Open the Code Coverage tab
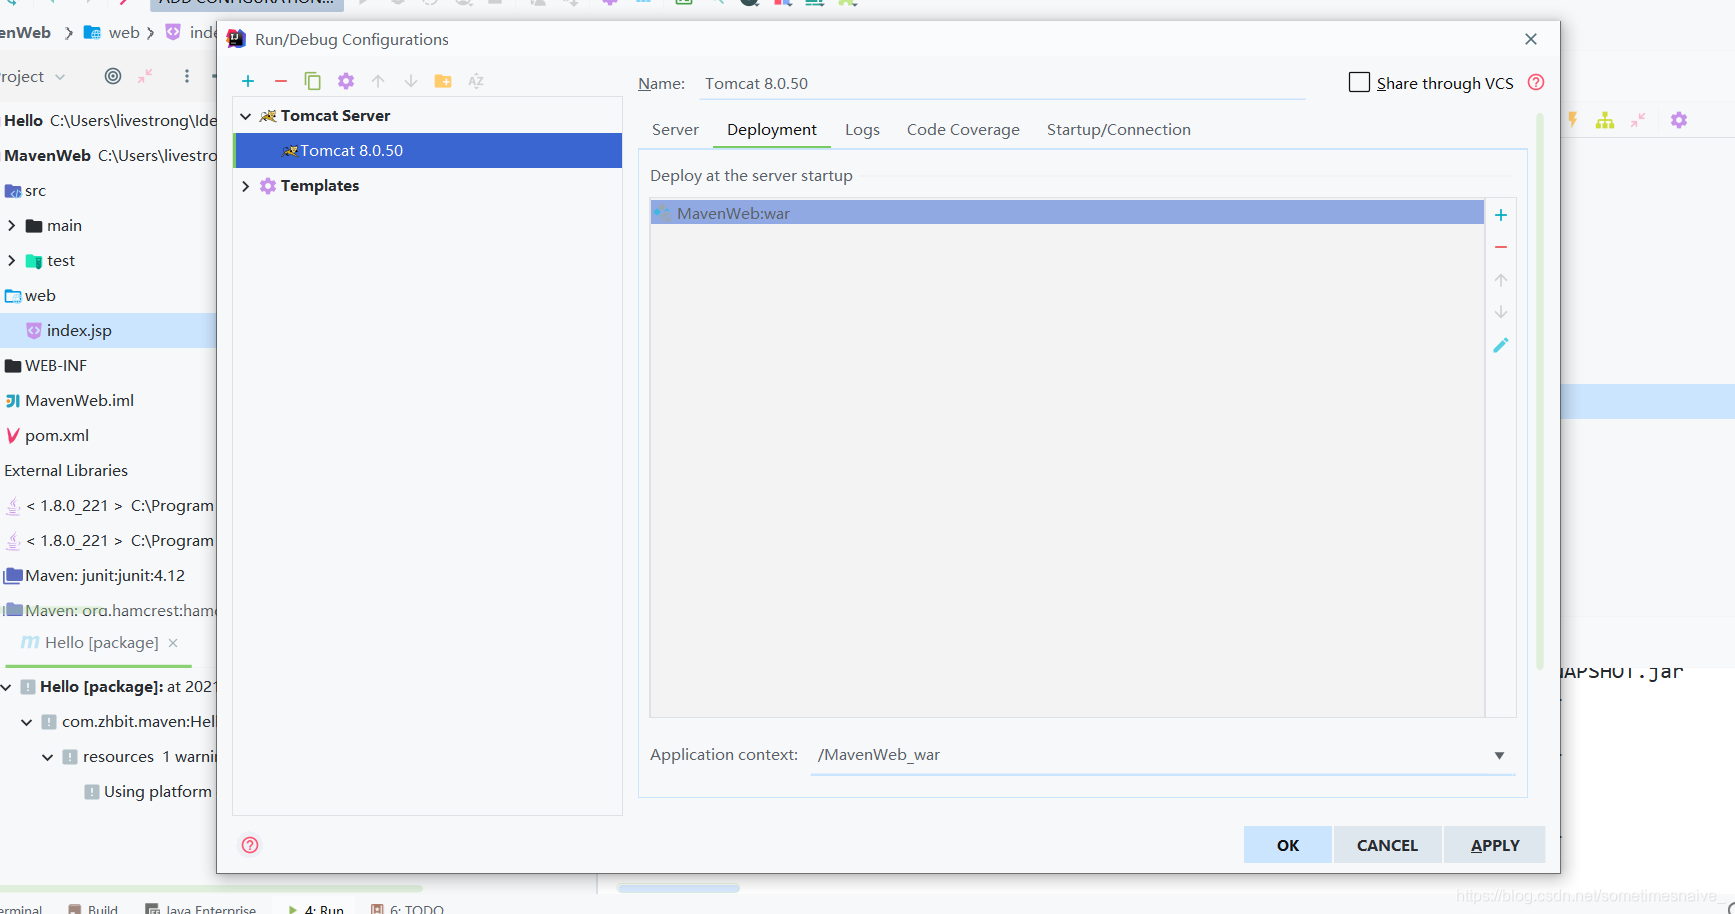 [963, 130]
